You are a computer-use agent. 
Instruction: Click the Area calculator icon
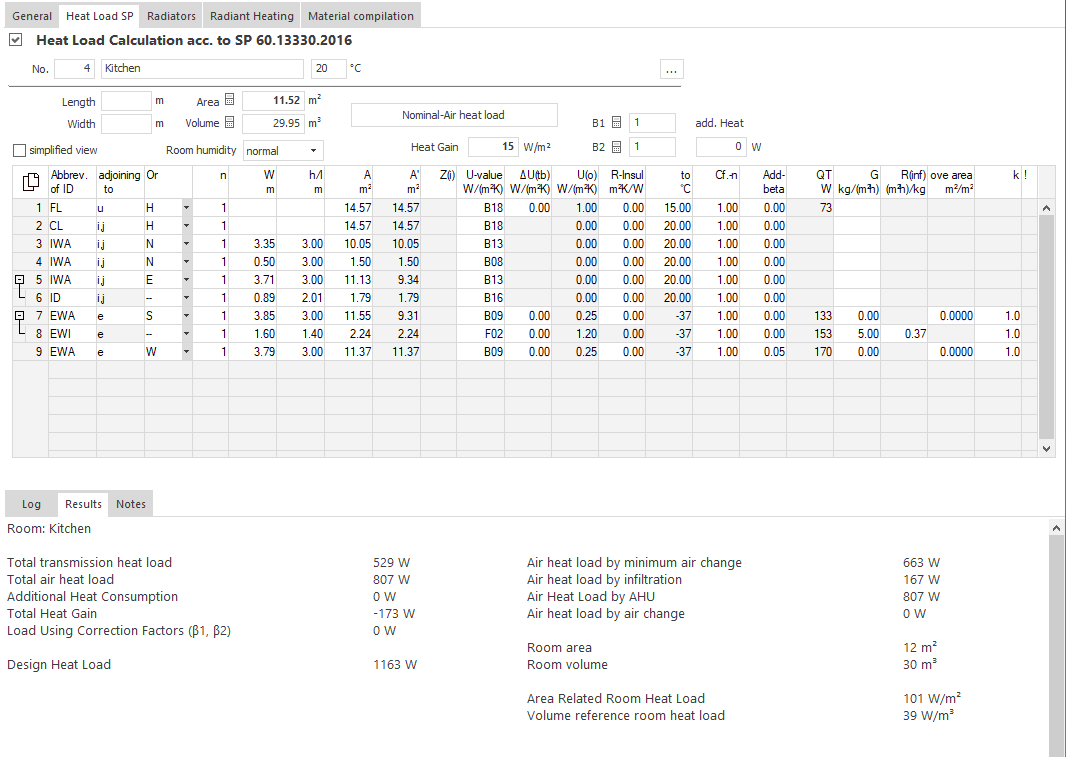230,101
